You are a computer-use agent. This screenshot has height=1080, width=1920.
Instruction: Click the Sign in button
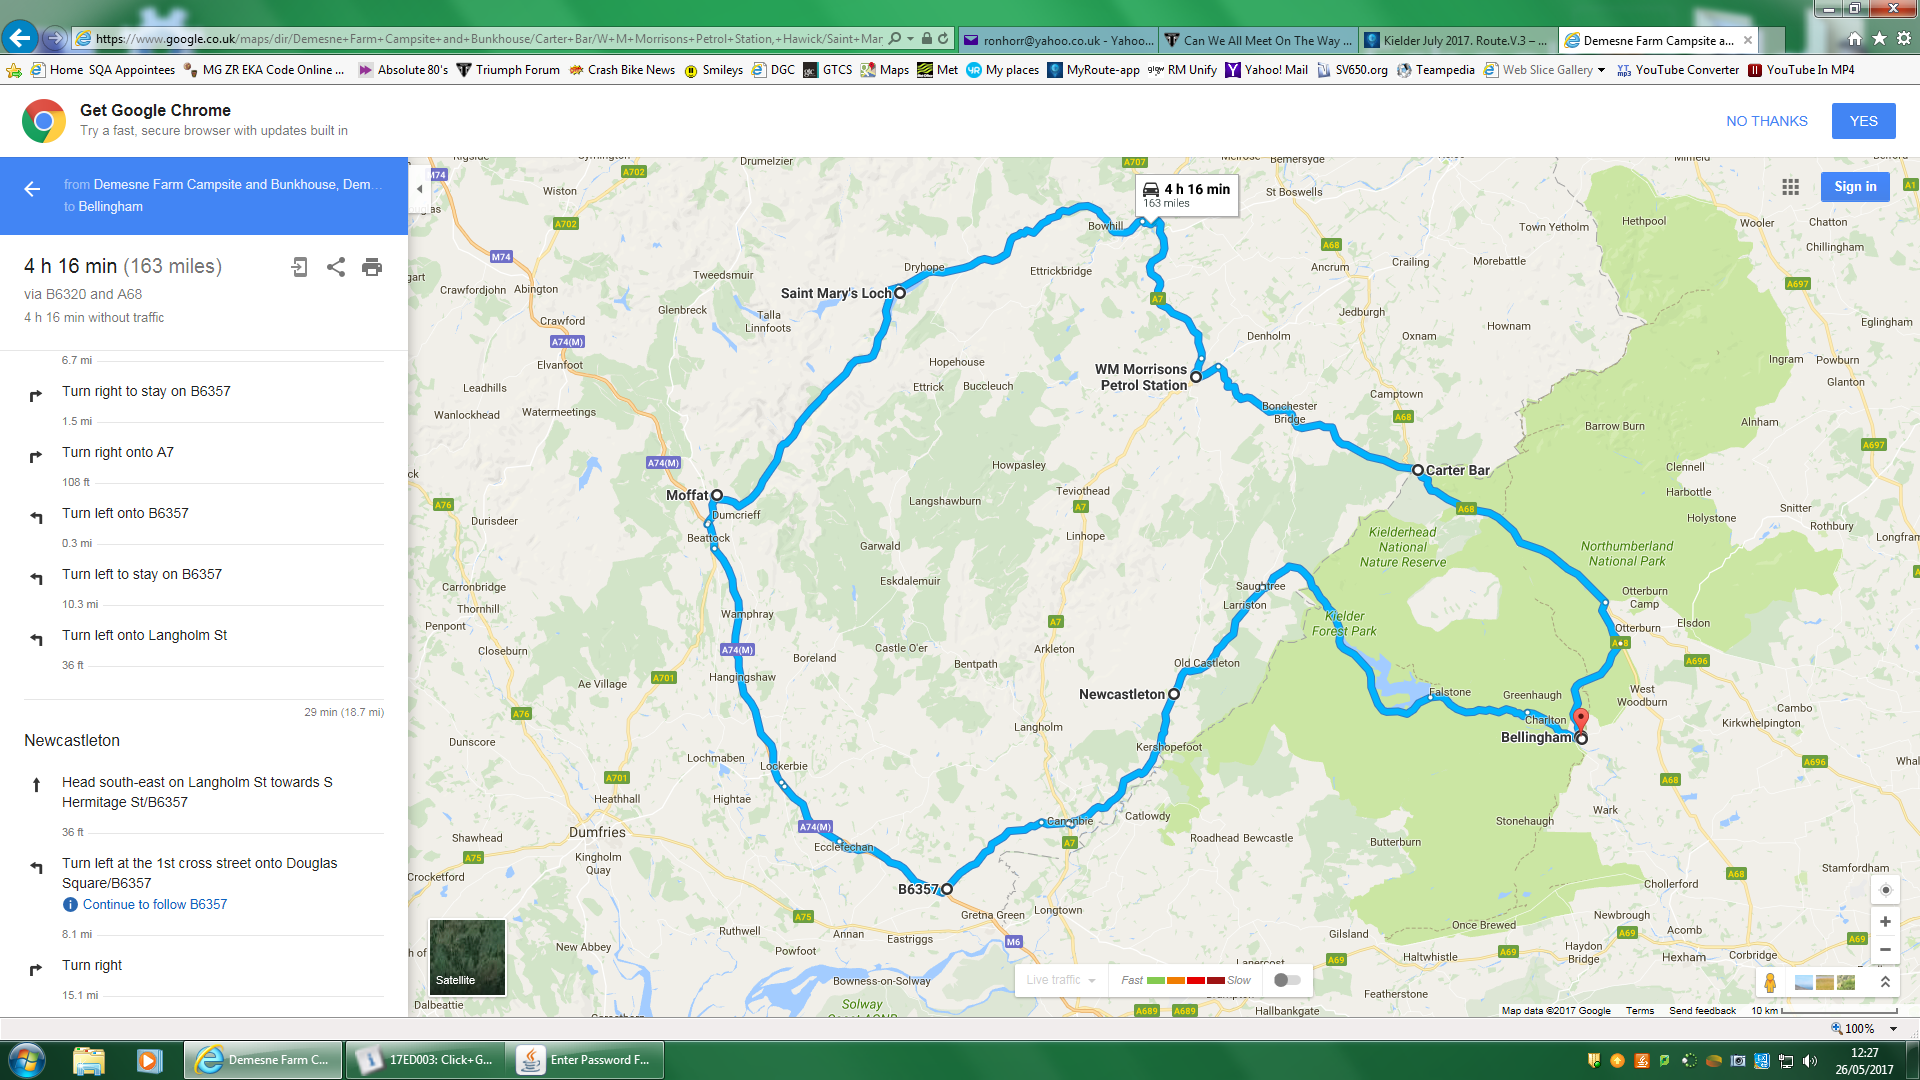(x=1855, y=187)
